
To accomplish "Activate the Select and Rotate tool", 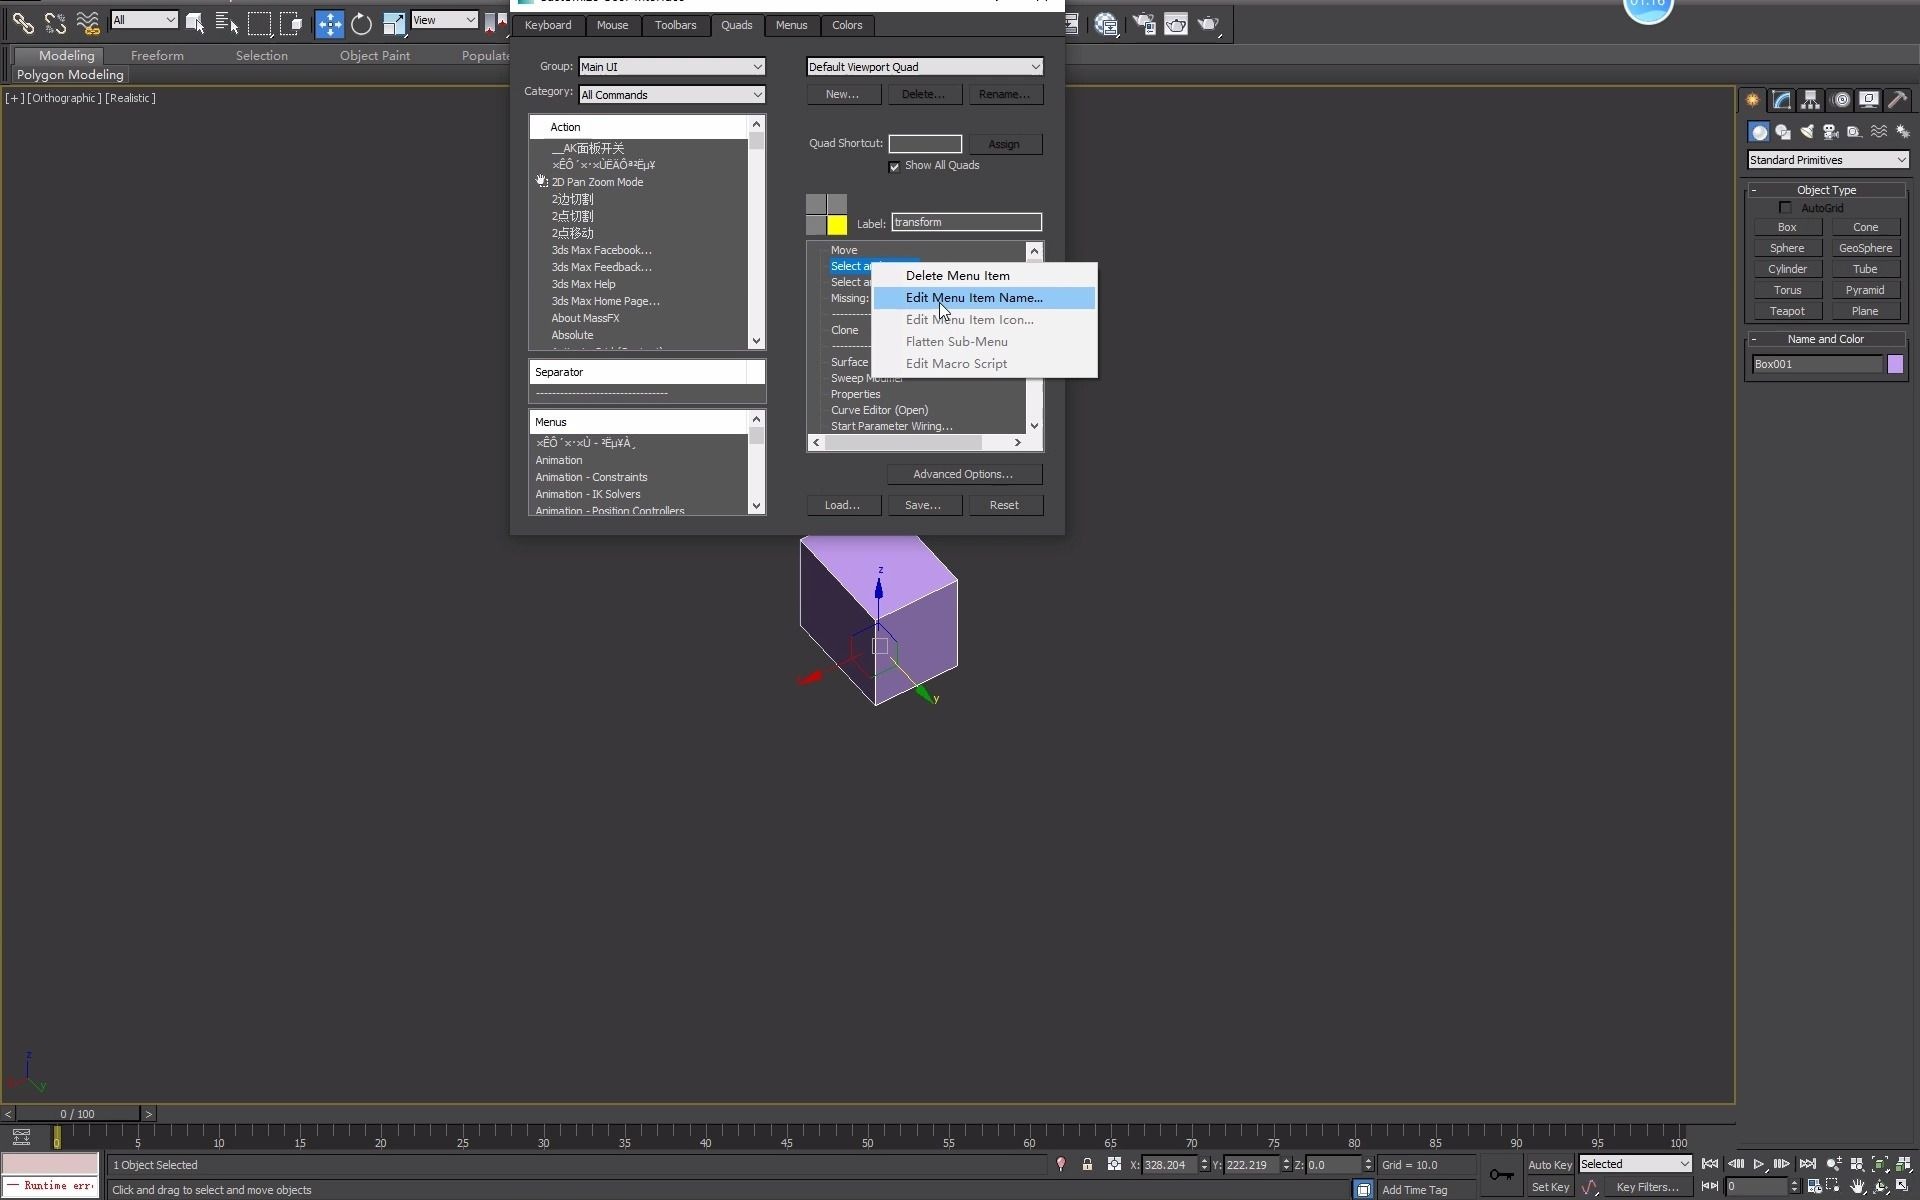I will coord(361,24).
